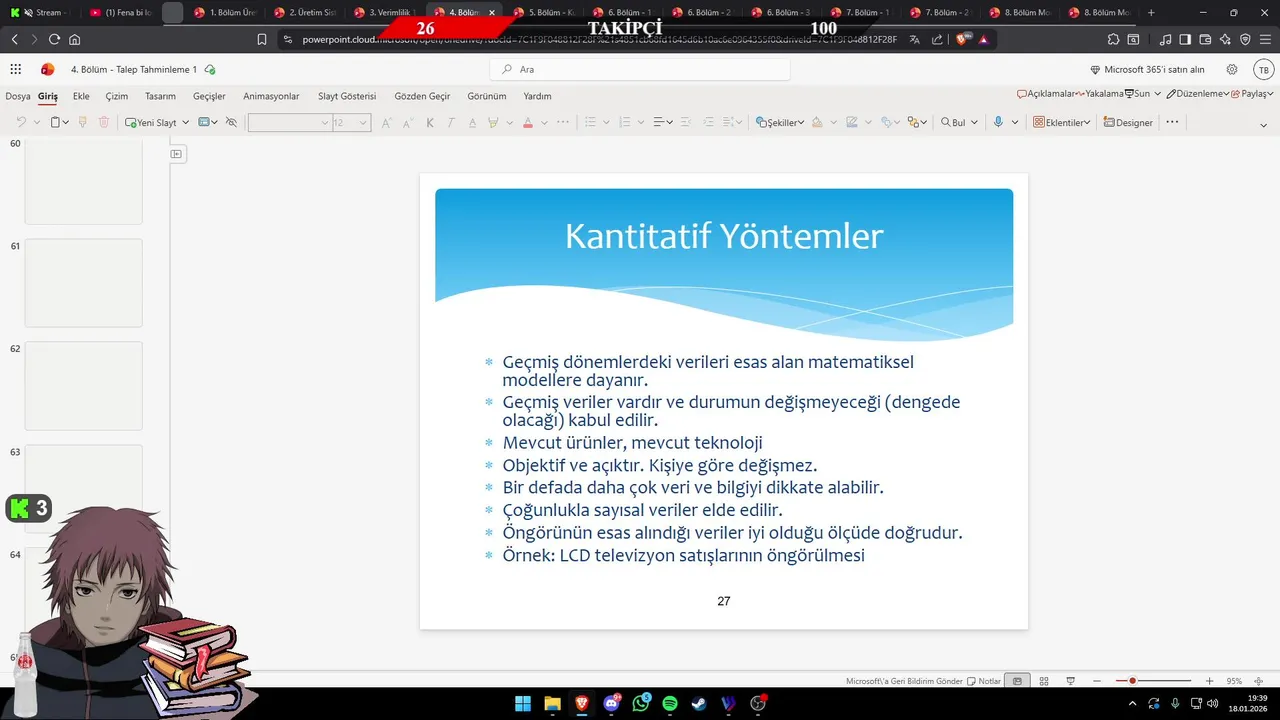Switch to the Animasyonlar tab
The image size is (1280, 720).
(x=271, y=96)
